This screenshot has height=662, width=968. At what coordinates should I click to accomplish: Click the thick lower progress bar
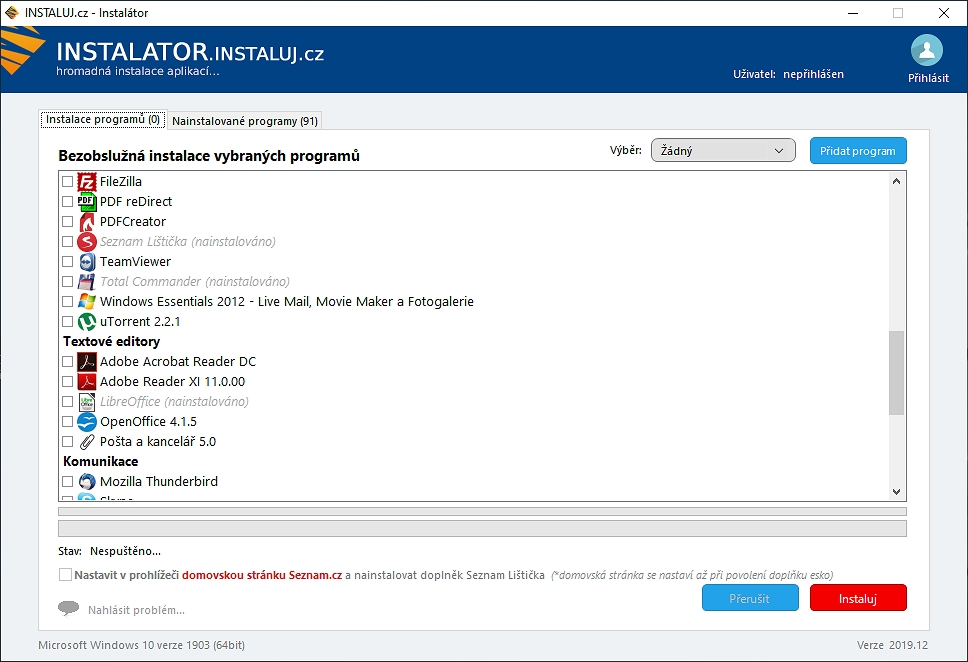[x=482, y=529]
